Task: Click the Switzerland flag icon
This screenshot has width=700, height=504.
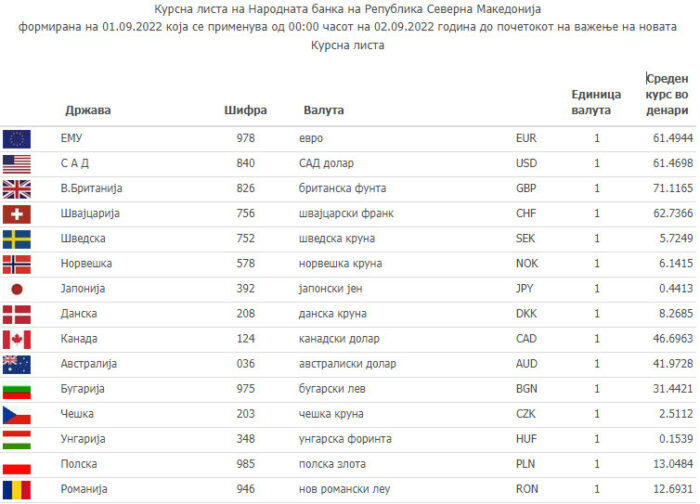Action: (x=17, y=214)
